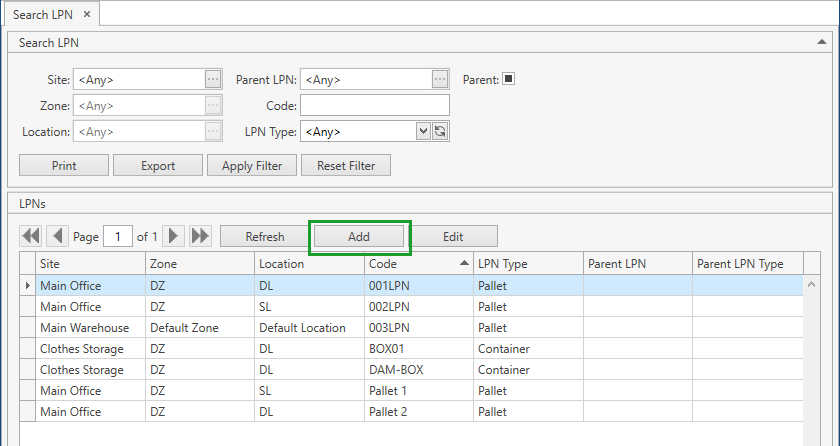
Task: Close the Search LPN tab
Action: (x=86, y=14)
